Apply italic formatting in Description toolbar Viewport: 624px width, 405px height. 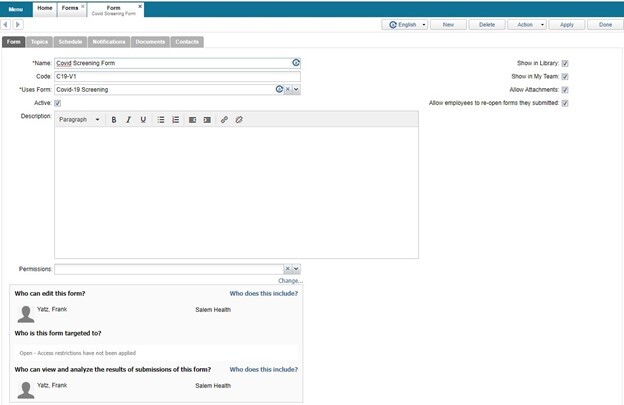click(x=128, y=120)
